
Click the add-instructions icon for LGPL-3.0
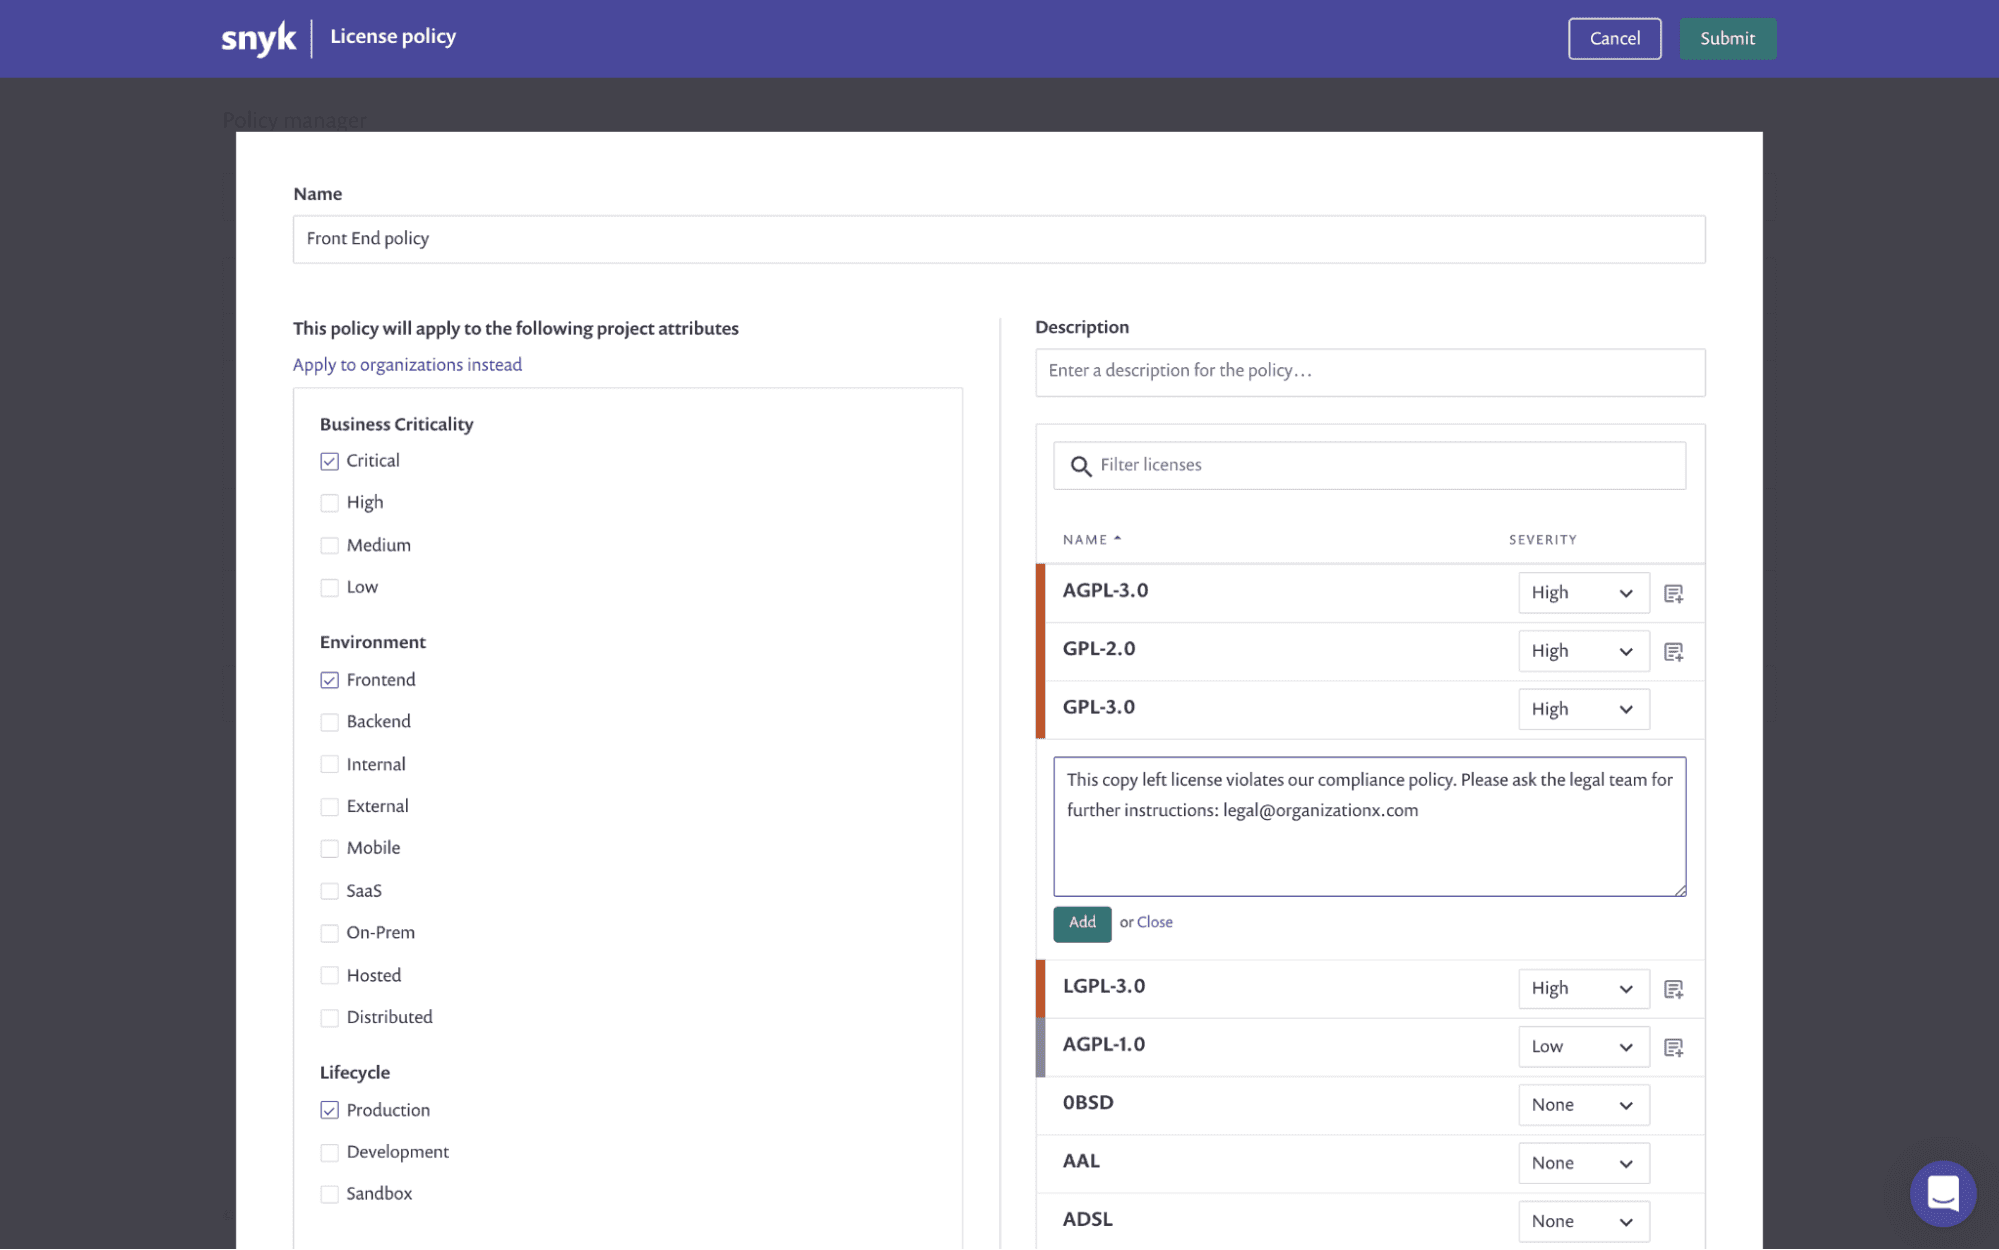(1673, 989)
